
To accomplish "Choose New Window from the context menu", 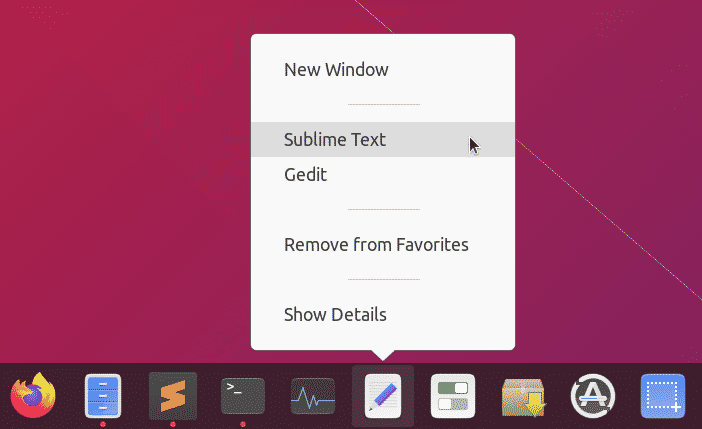I will [383, 69].
